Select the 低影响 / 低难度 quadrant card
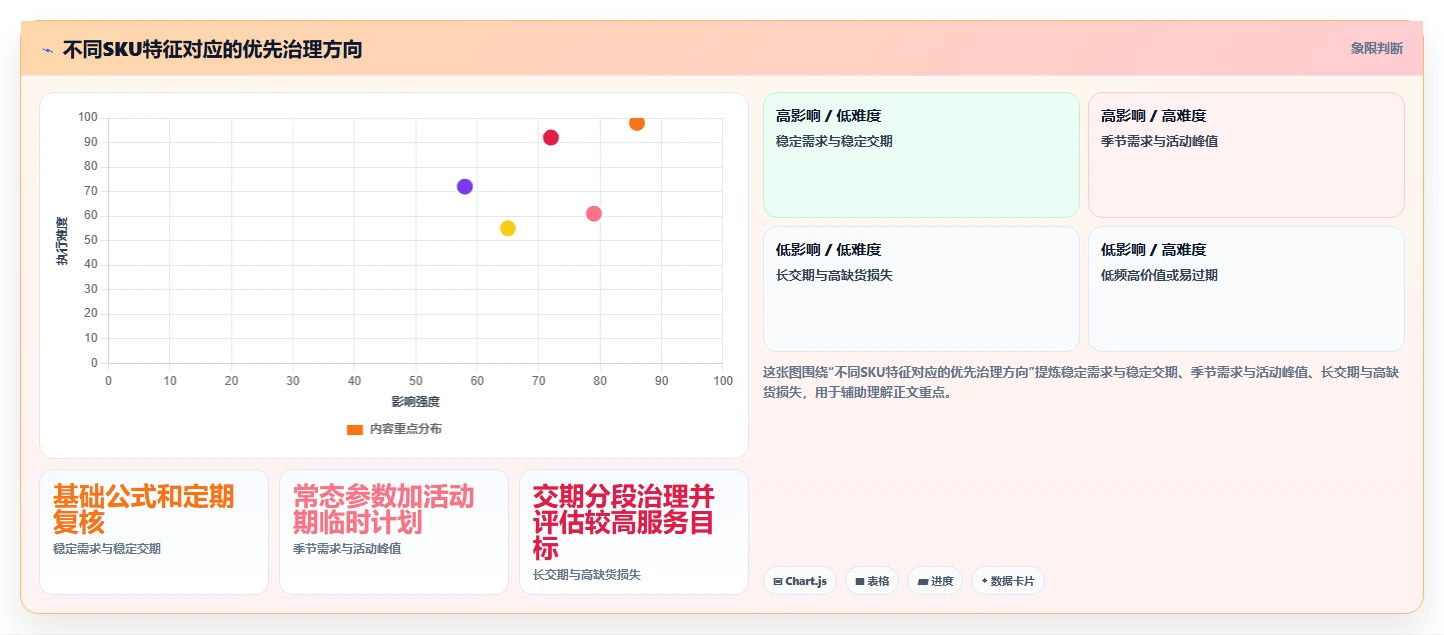Screen dimensions: 1444x635 (921, 289)
